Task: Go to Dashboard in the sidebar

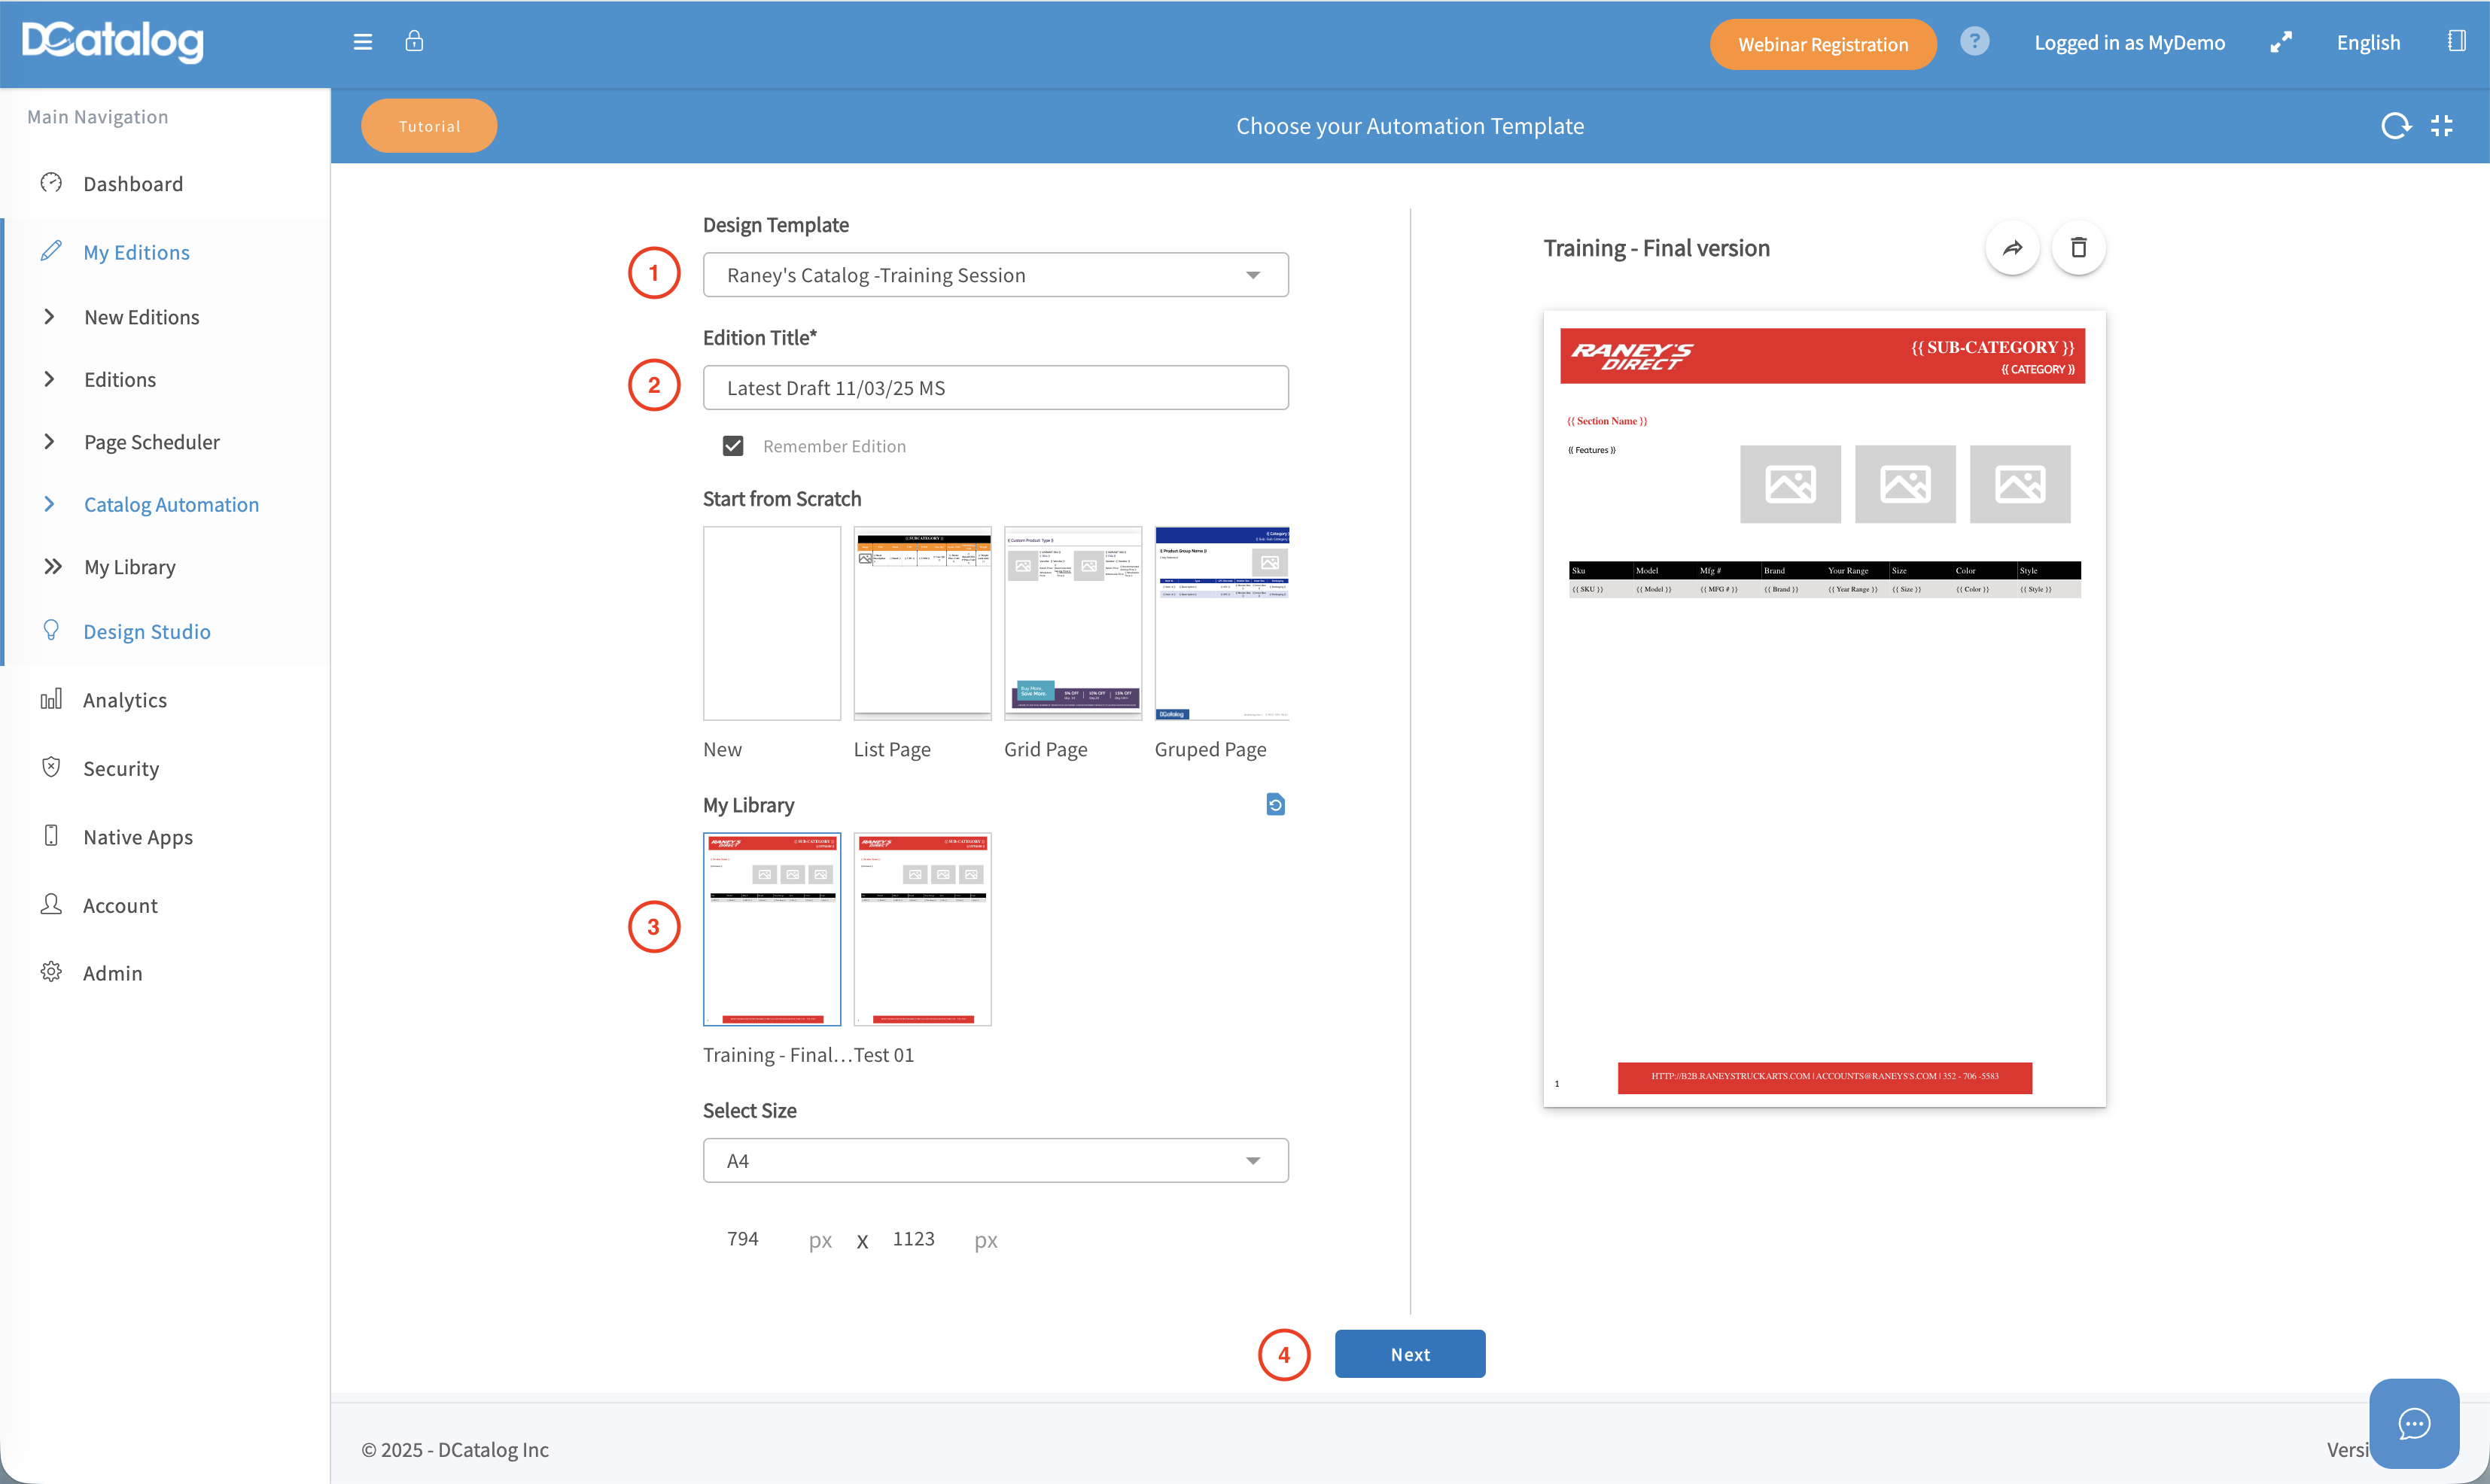Action: [133, 184]
